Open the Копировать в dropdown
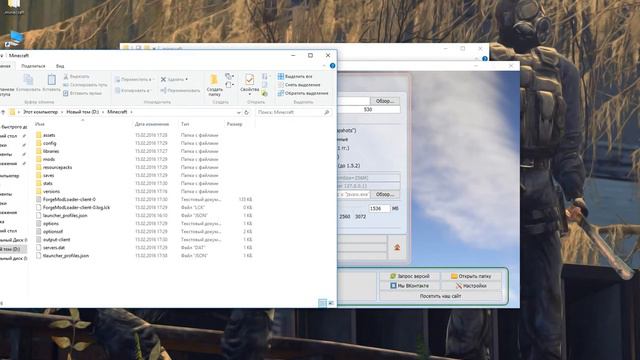The height and width of the screenshot is (360, 640). pos(132,91)
